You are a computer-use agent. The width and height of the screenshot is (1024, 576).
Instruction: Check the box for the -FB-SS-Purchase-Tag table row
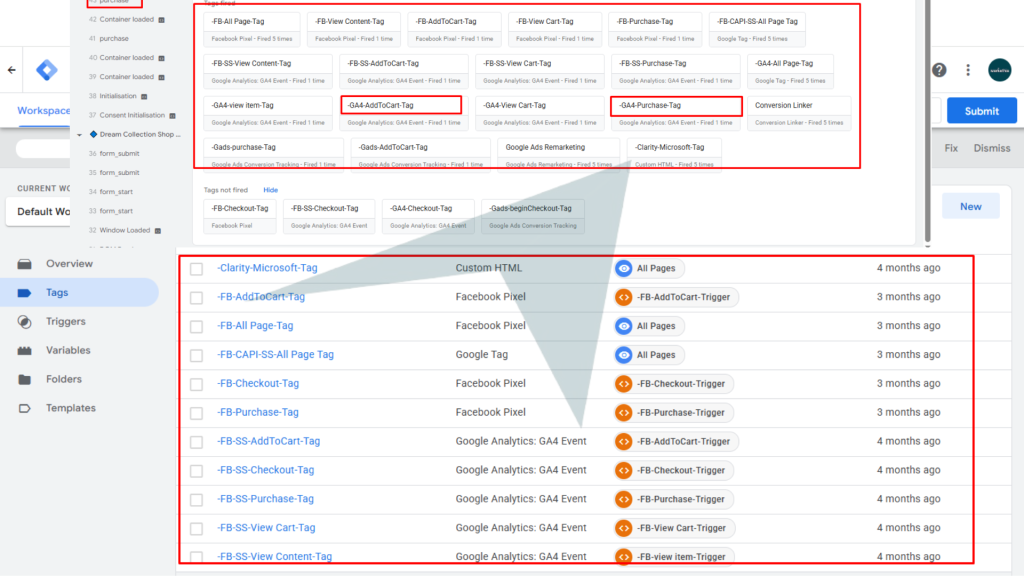click(197, 499)
